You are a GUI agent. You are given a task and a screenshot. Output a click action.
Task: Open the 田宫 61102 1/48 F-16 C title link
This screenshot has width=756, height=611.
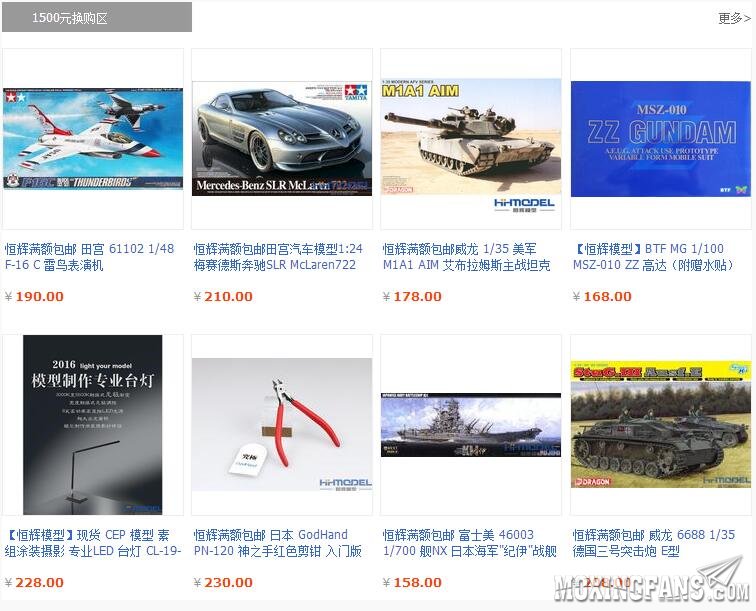tap(90, 257)
